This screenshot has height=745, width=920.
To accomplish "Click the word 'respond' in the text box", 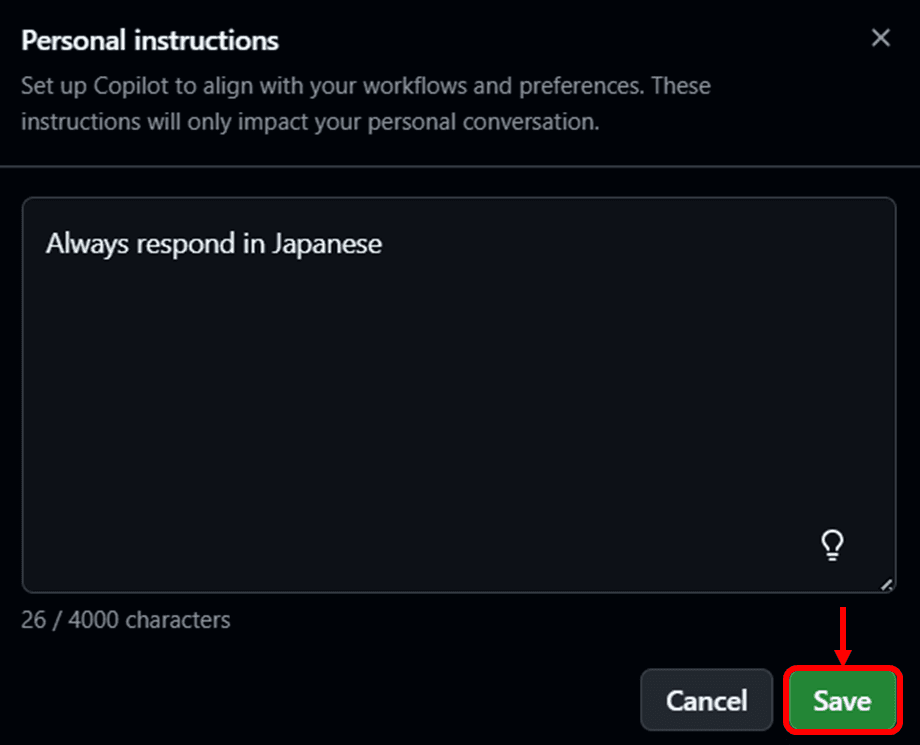I will pyautogui.click(x=186, y=245).
